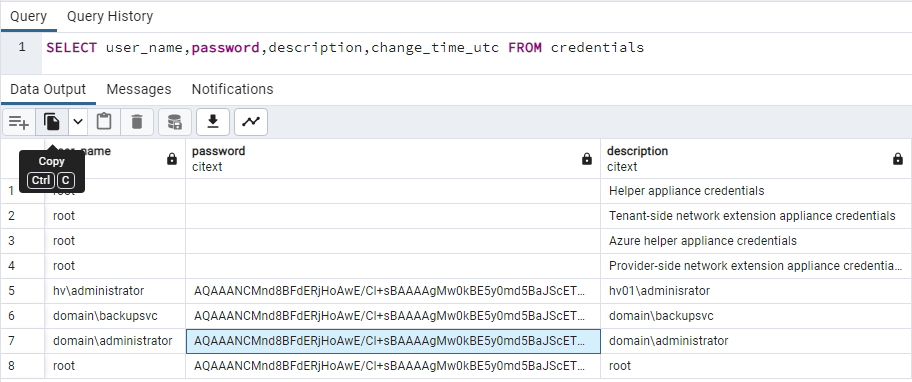912x382 pixels.
Task: Click the Save data changes database icon
Action: pyautogui.click(x=174, y=122)
